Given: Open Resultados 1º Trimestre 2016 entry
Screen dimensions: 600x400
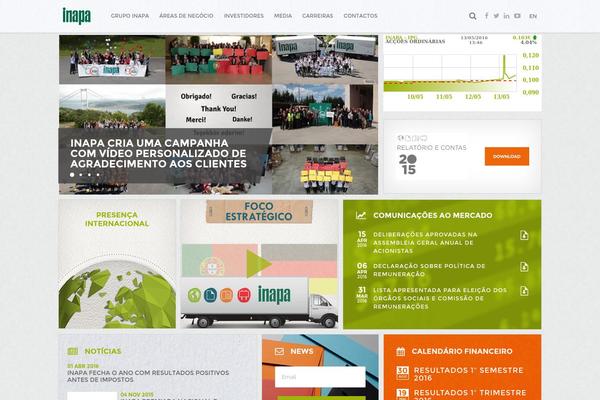Looking at the screenshot, I should click(x=470, y=395).
